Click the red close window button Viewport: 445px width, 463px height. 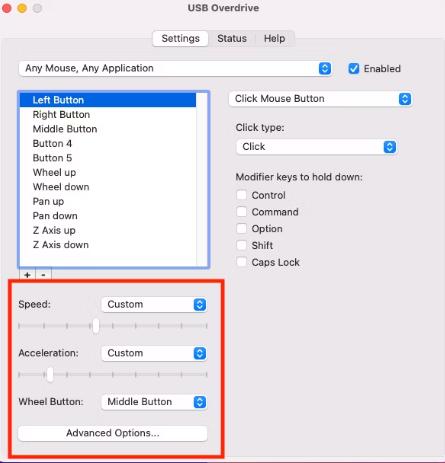pyautogui.click(x=6, y=8)
